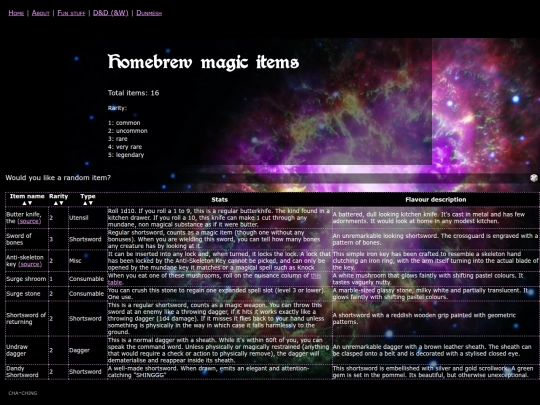Viewport: 540px width, 405px height.
Task: Click 'Would you like a random item?' text
Action: [58, 178]
